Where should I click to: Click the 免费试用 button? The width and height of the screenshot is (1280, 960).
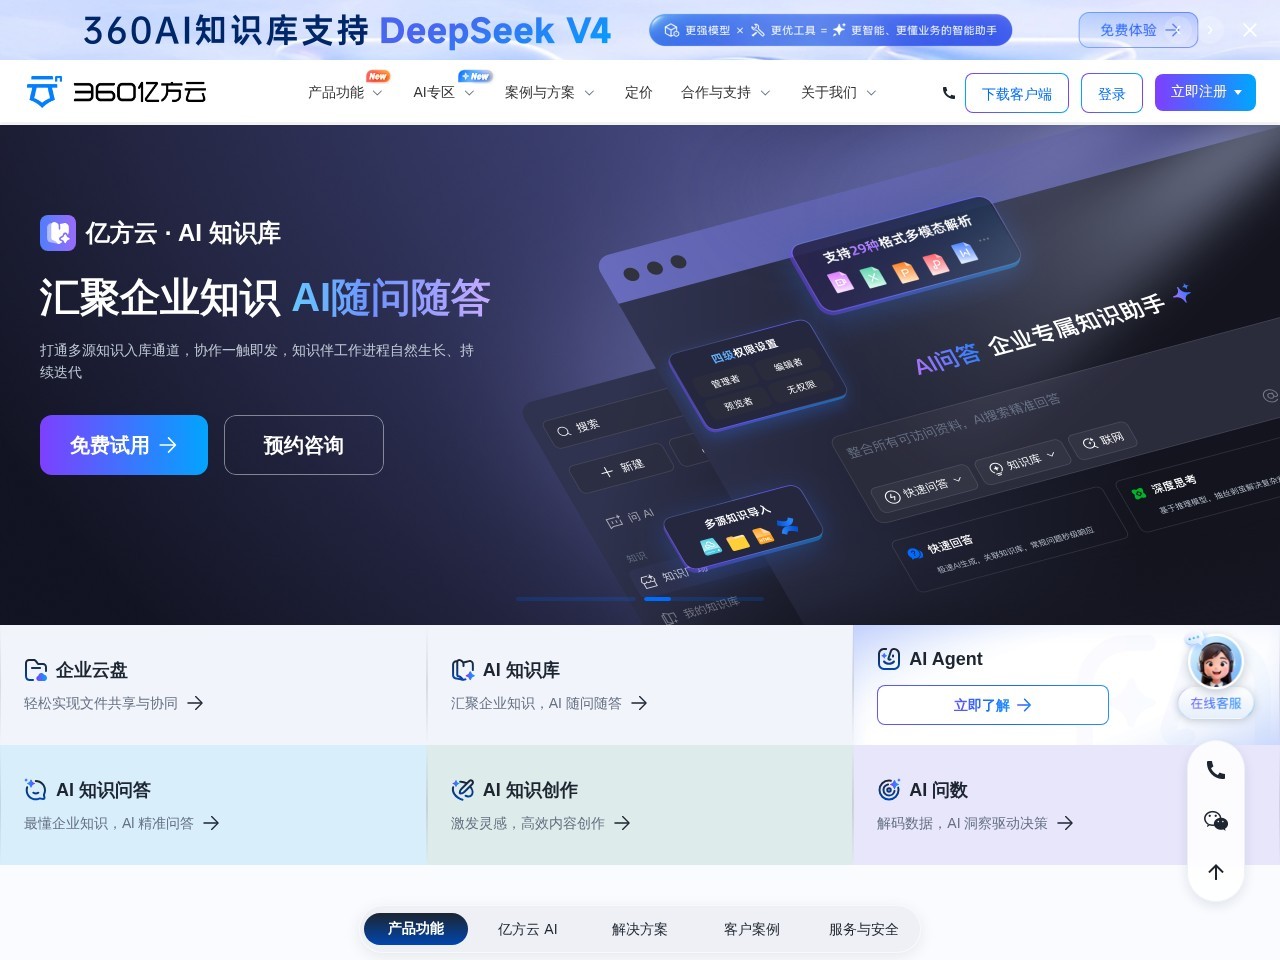click(x=124, y=445)
